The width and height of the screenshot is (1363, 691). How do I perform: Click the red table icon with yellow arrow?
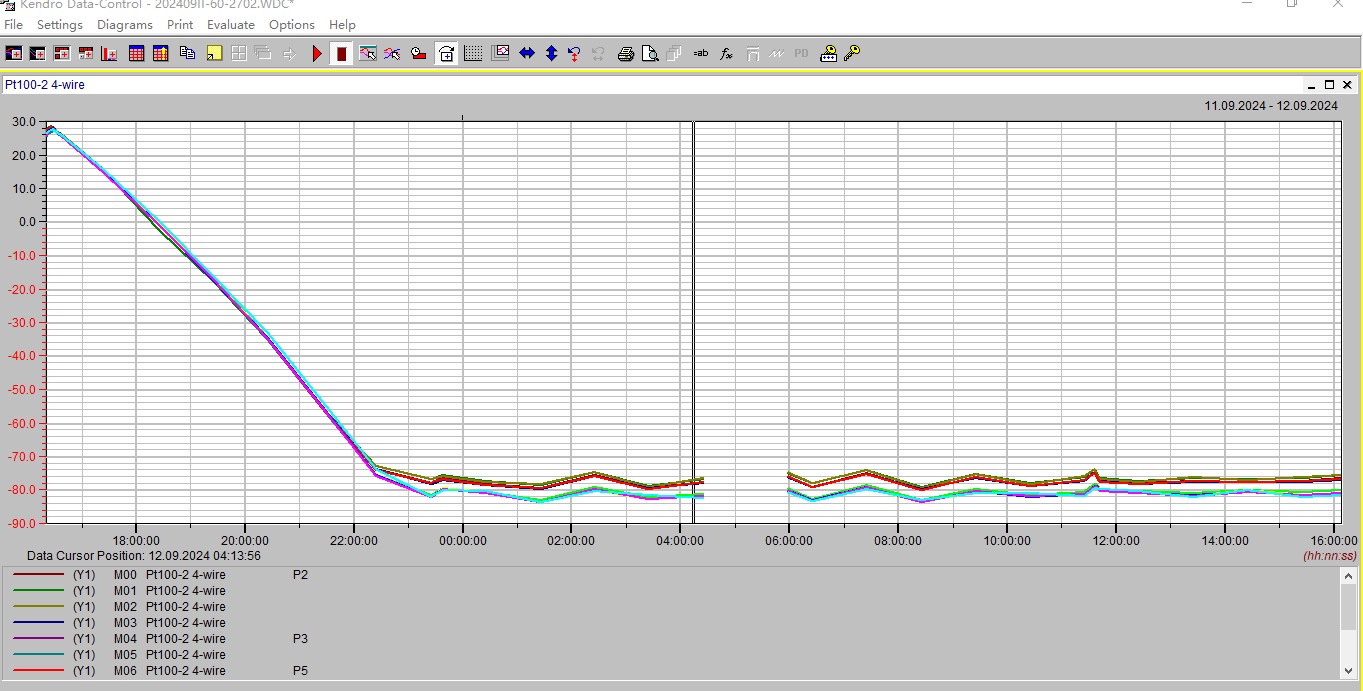click(x=160, y=54)
